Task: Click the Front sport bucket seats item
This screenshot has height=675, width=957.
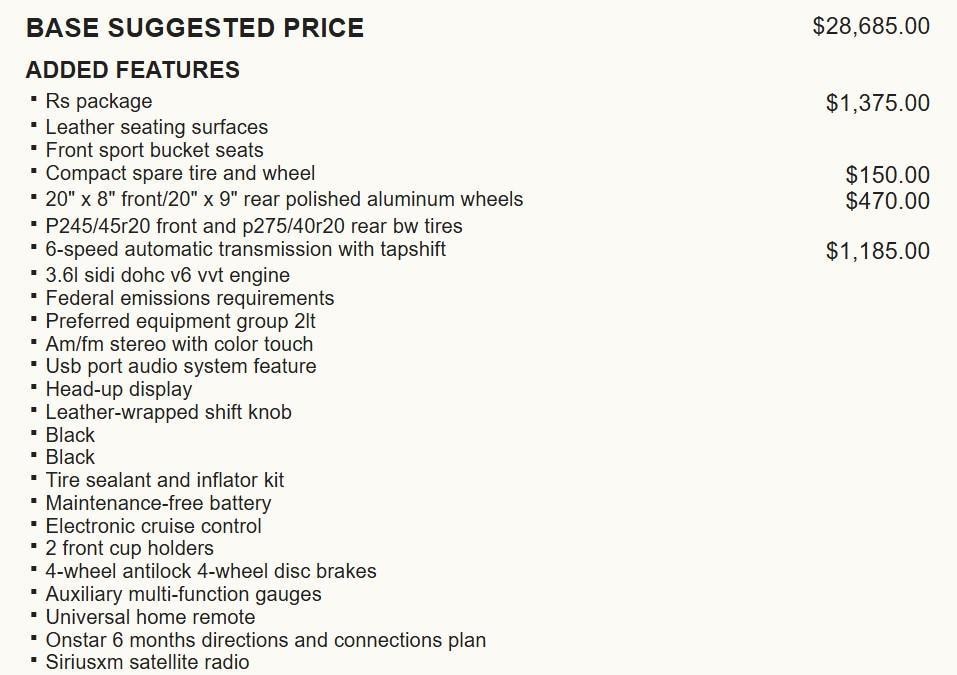Action: pyautogui.click(x=155, y=150)
